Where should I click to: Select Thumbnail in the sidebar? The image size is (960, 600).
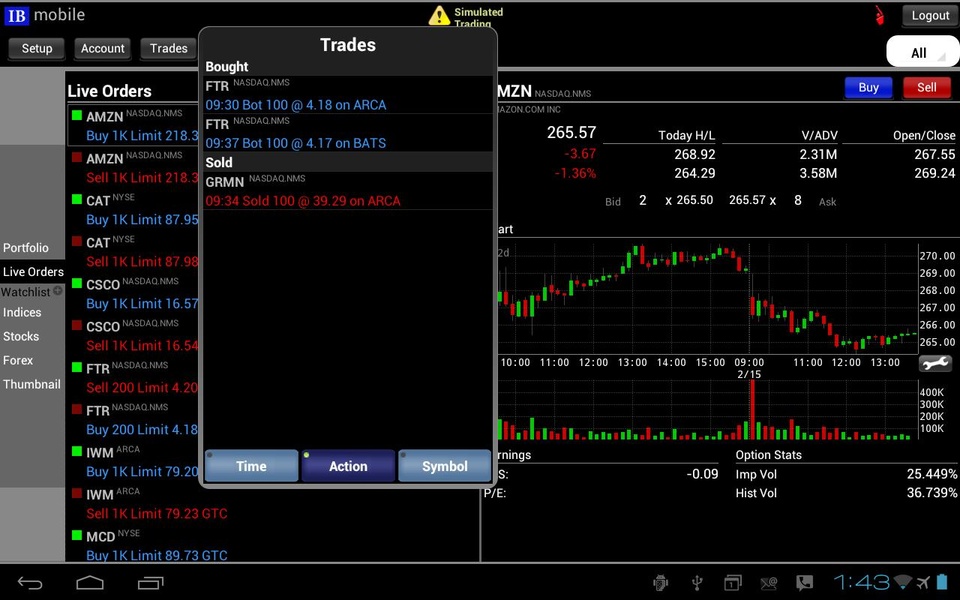point(32,384)
